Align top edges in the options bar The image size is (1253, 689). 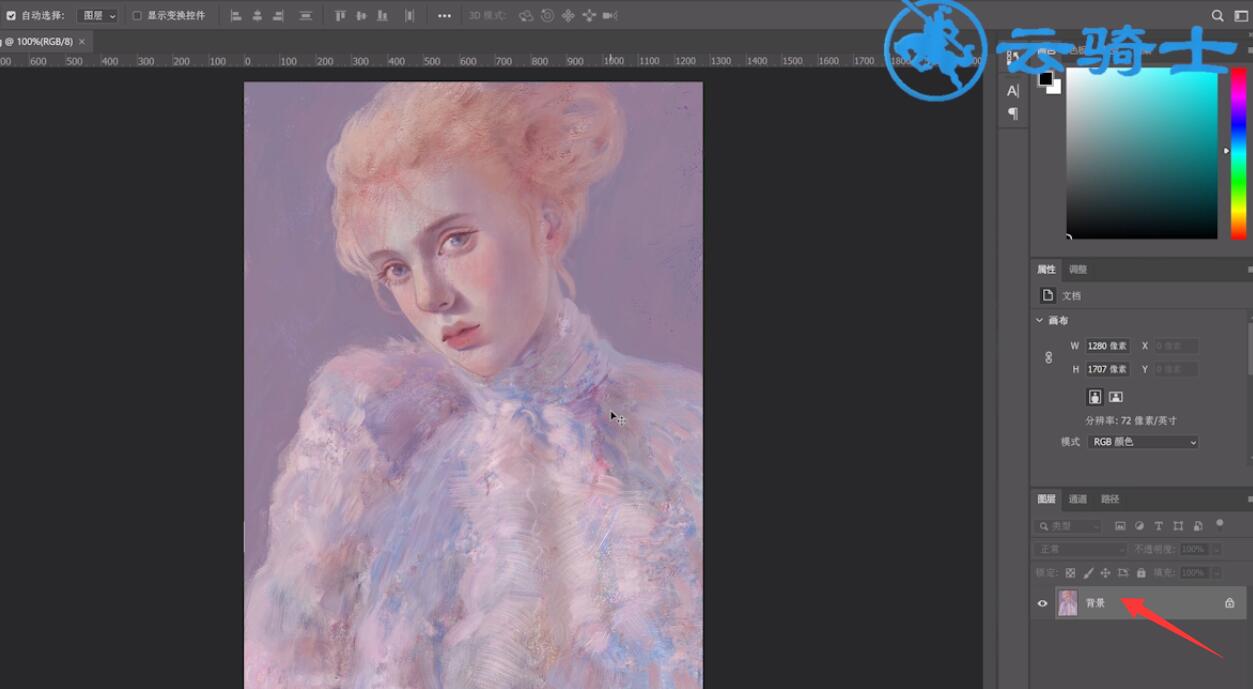click(x=340, y=16)
